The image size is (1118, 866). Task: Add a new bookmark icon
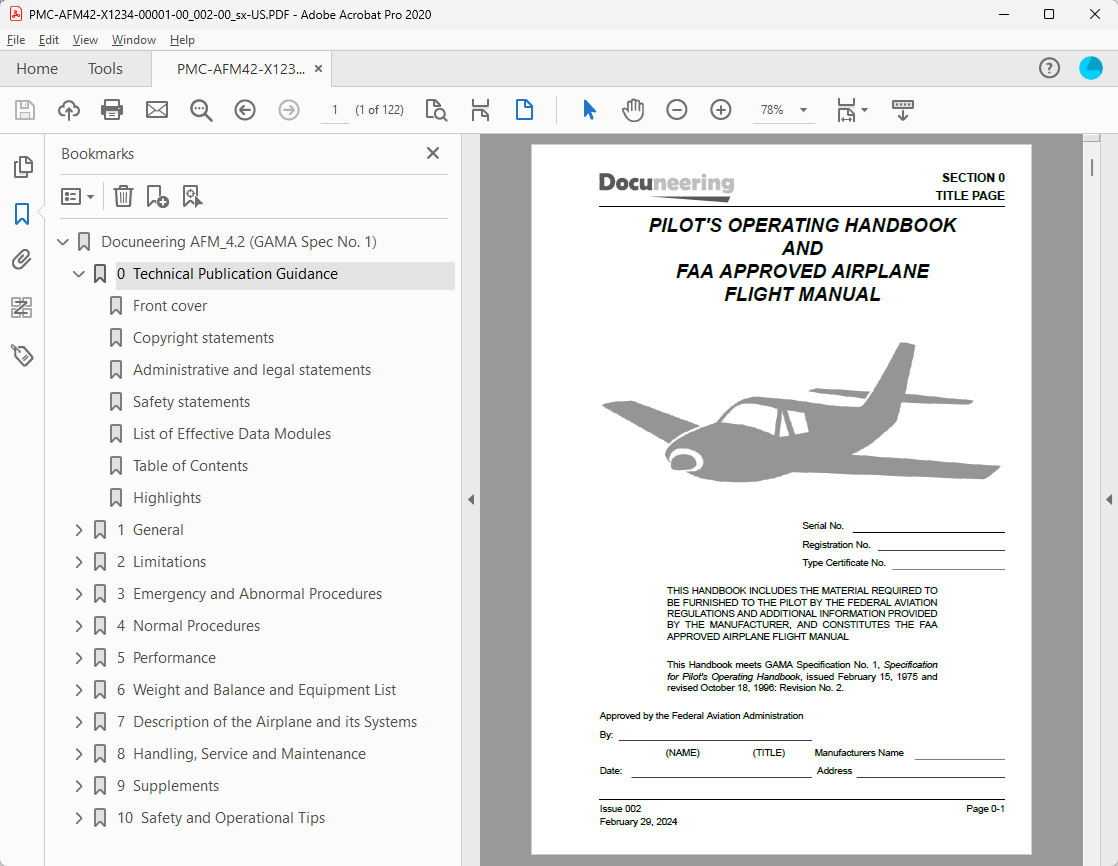tap(157, 196)
